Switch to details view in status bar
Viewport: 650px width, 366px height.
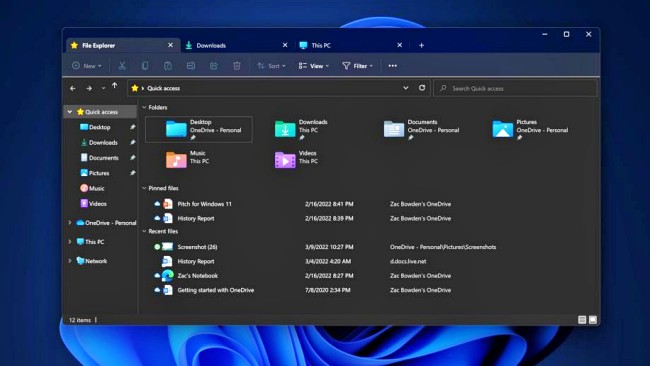(582, 320)
